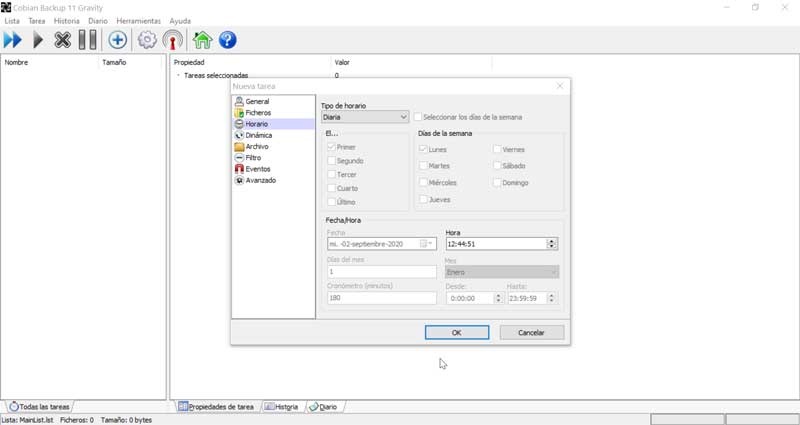Click the Cronómetro (minutos) field
The width and height of the screenshot is (800, 425).
382,298
